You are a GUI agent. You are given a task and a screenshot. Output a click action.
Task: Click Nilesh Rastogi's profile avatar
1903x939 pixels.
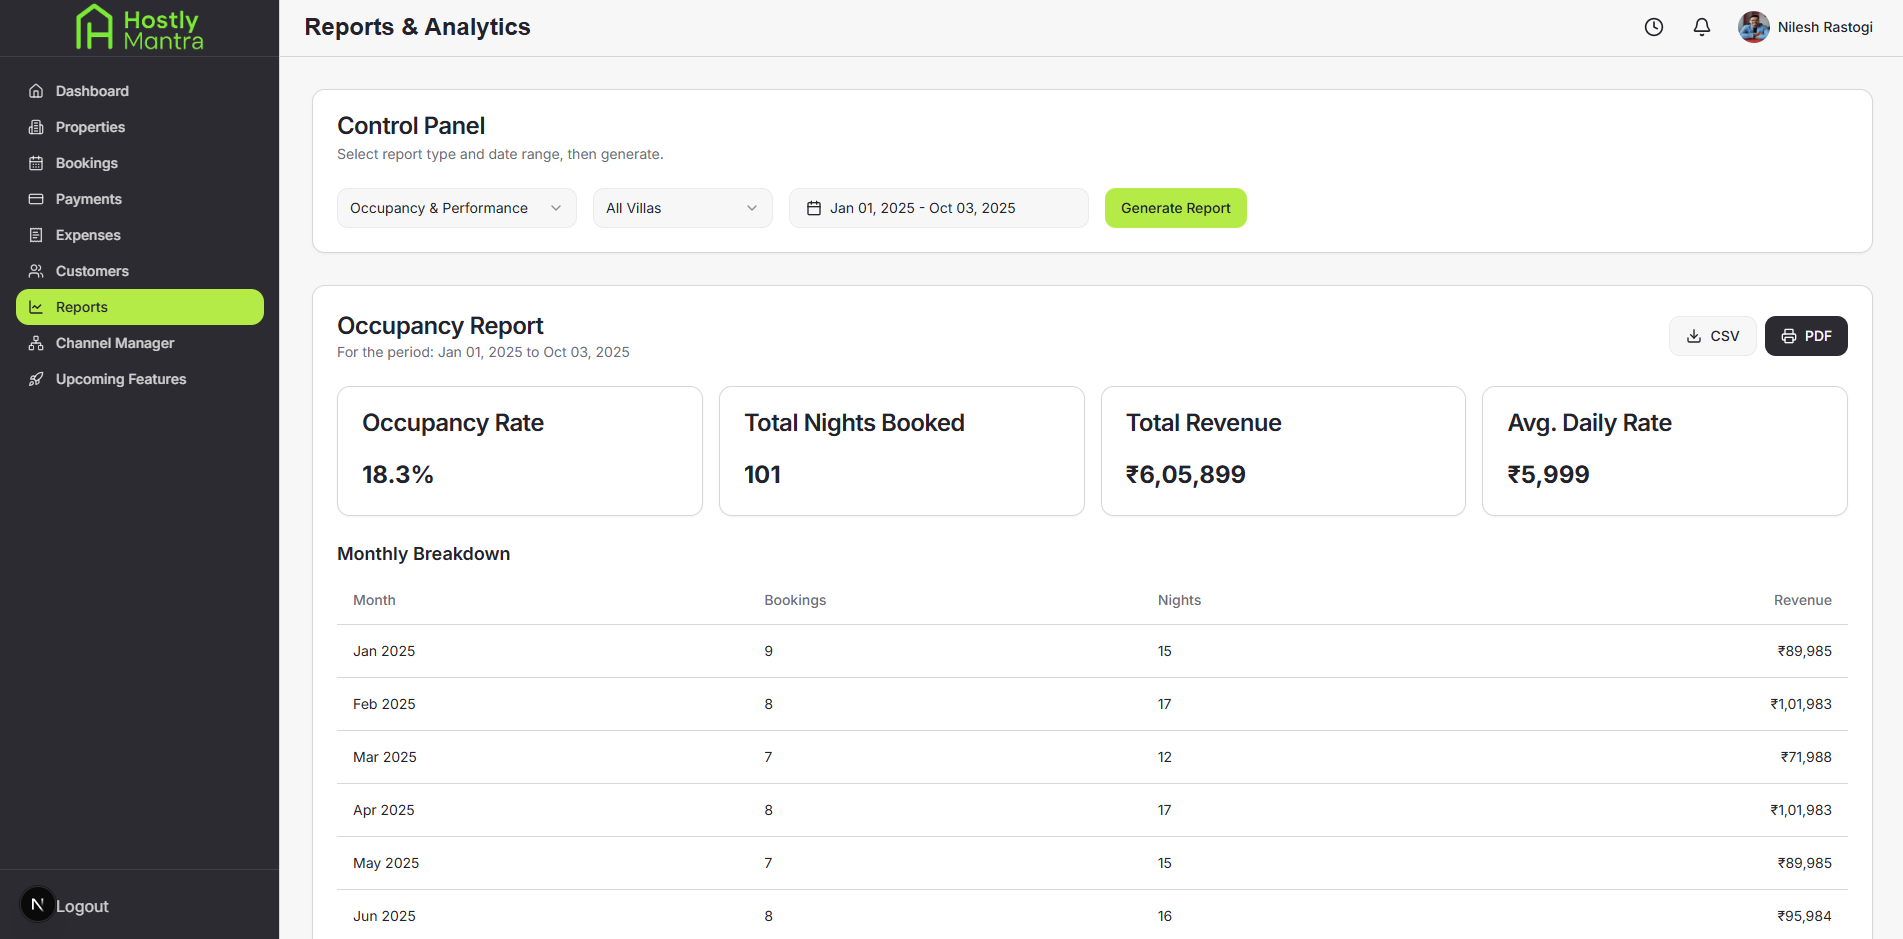point(1753,27)
